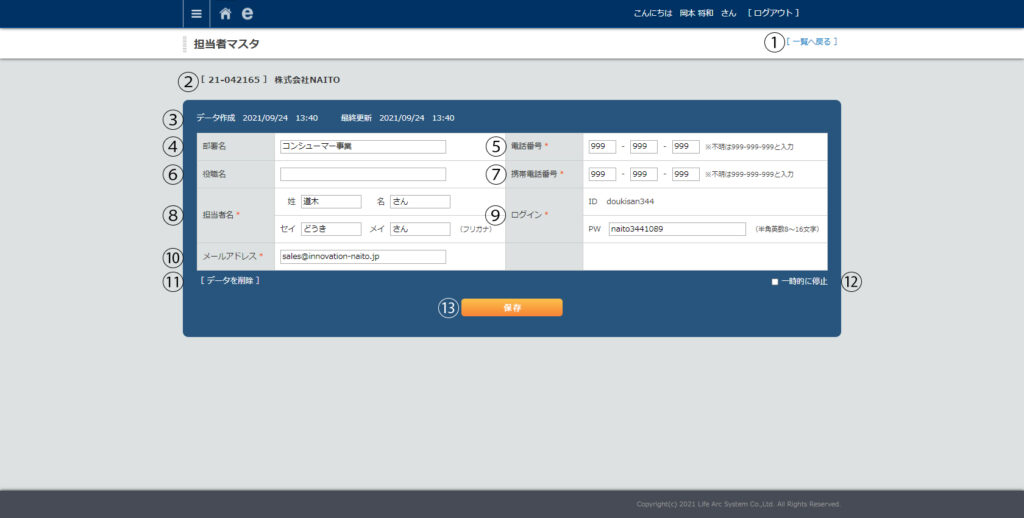Viewport: 1024px width, 518px height.
Task: Select the 姓 last name field
Action: click(x=330, y=201)
